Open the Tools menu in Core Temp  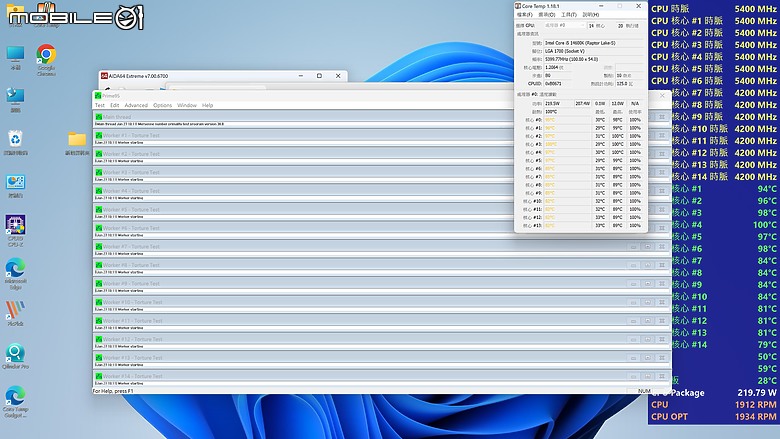coord(569,14)
